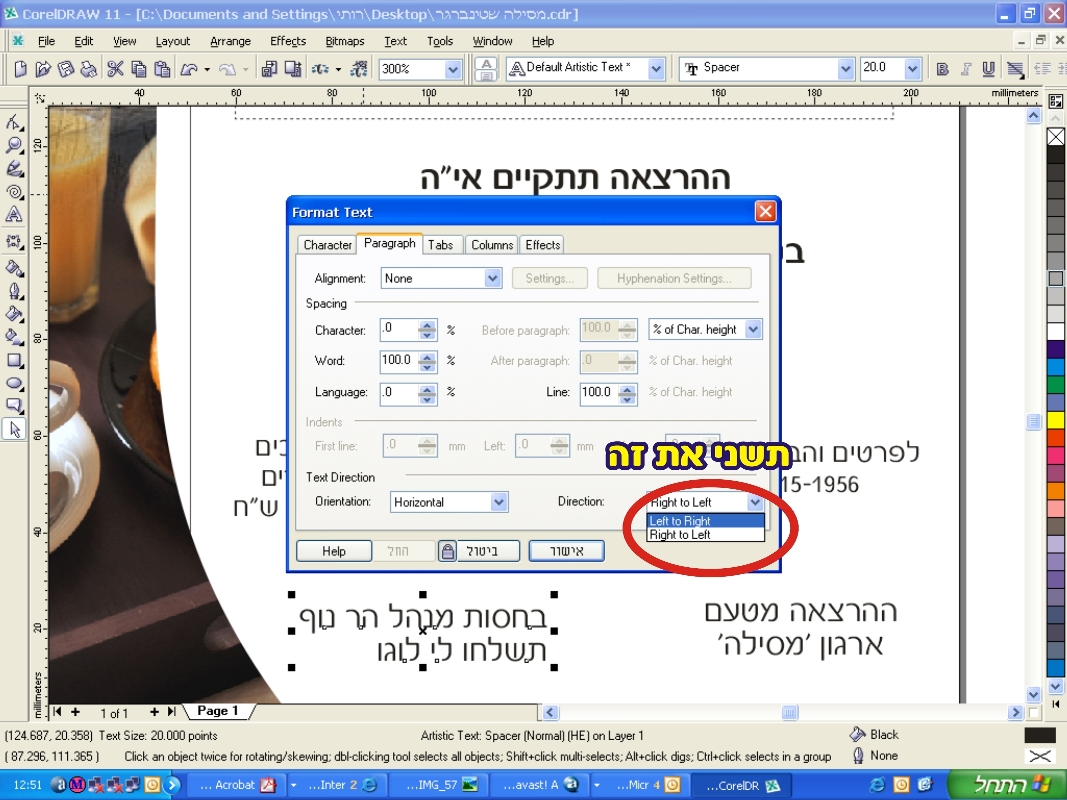
Task: Select the Interactive Blend tool
Action: point(14,241)
